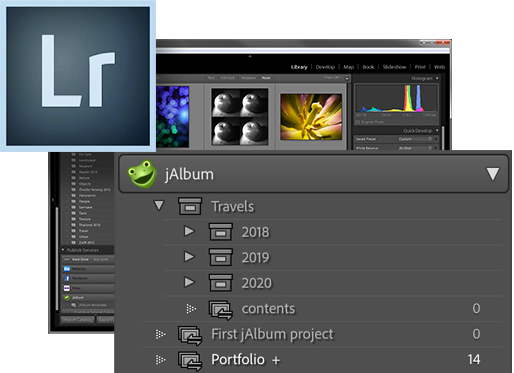This screenshot has height=373, width=514.
Task: Toggle the Original Photo checkbox
Action: point(358,122)
